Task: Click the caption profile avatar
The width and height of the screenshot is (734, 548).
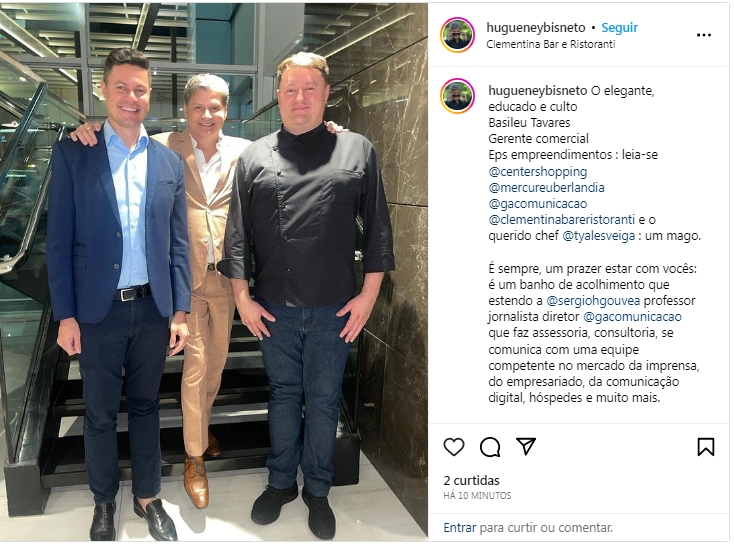Action: (x=457, y=96)
